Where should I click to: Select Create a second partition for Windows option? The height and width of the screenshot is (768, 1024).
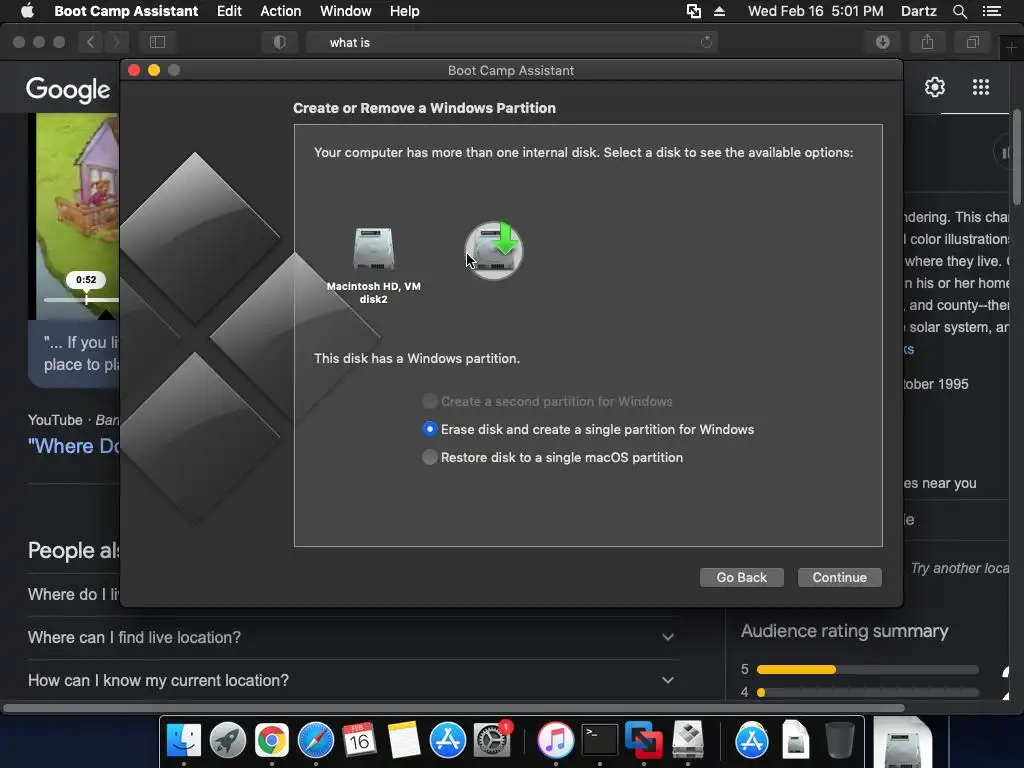click(430, 401)
